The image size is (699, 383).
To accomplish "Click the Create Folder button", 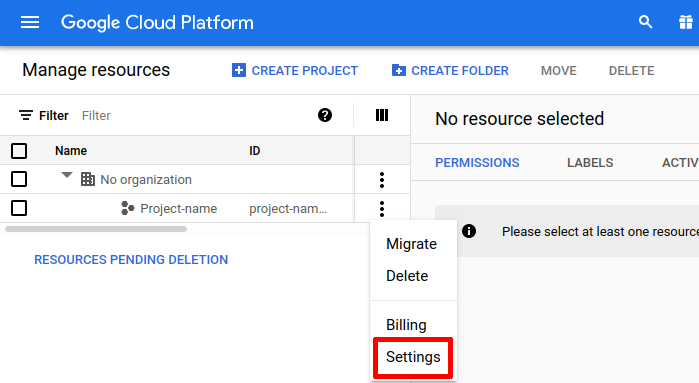I will (x=450, y=70).
